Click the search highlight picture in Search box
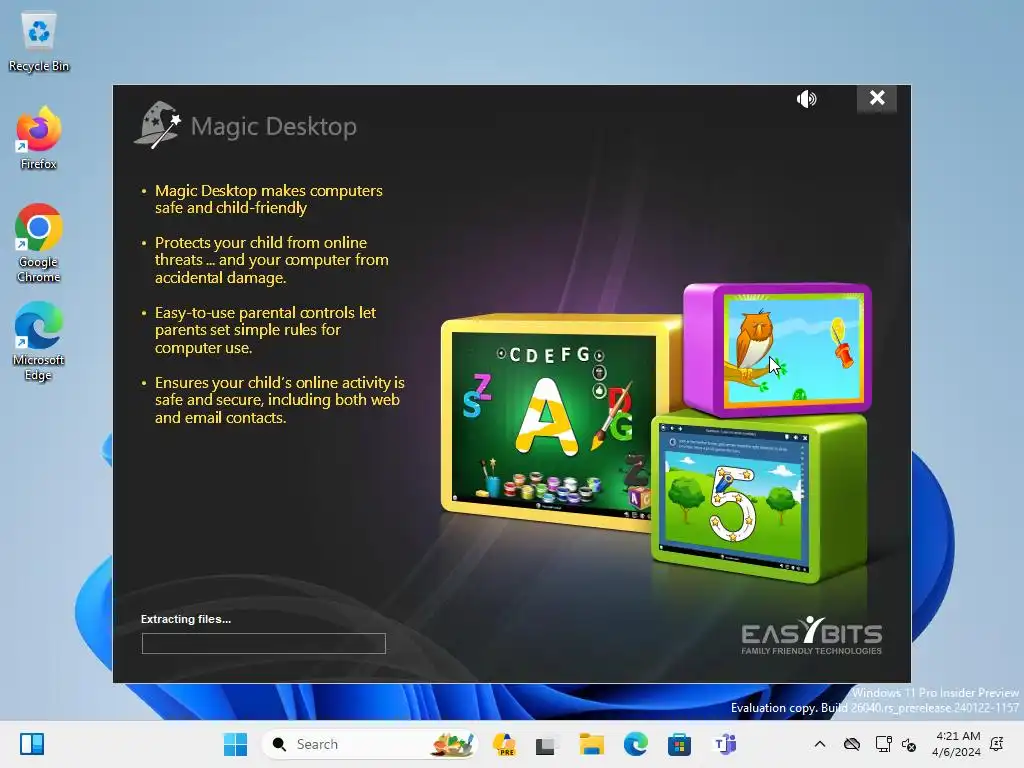This screenshot has width=1024, height=768. coord(451,744)
